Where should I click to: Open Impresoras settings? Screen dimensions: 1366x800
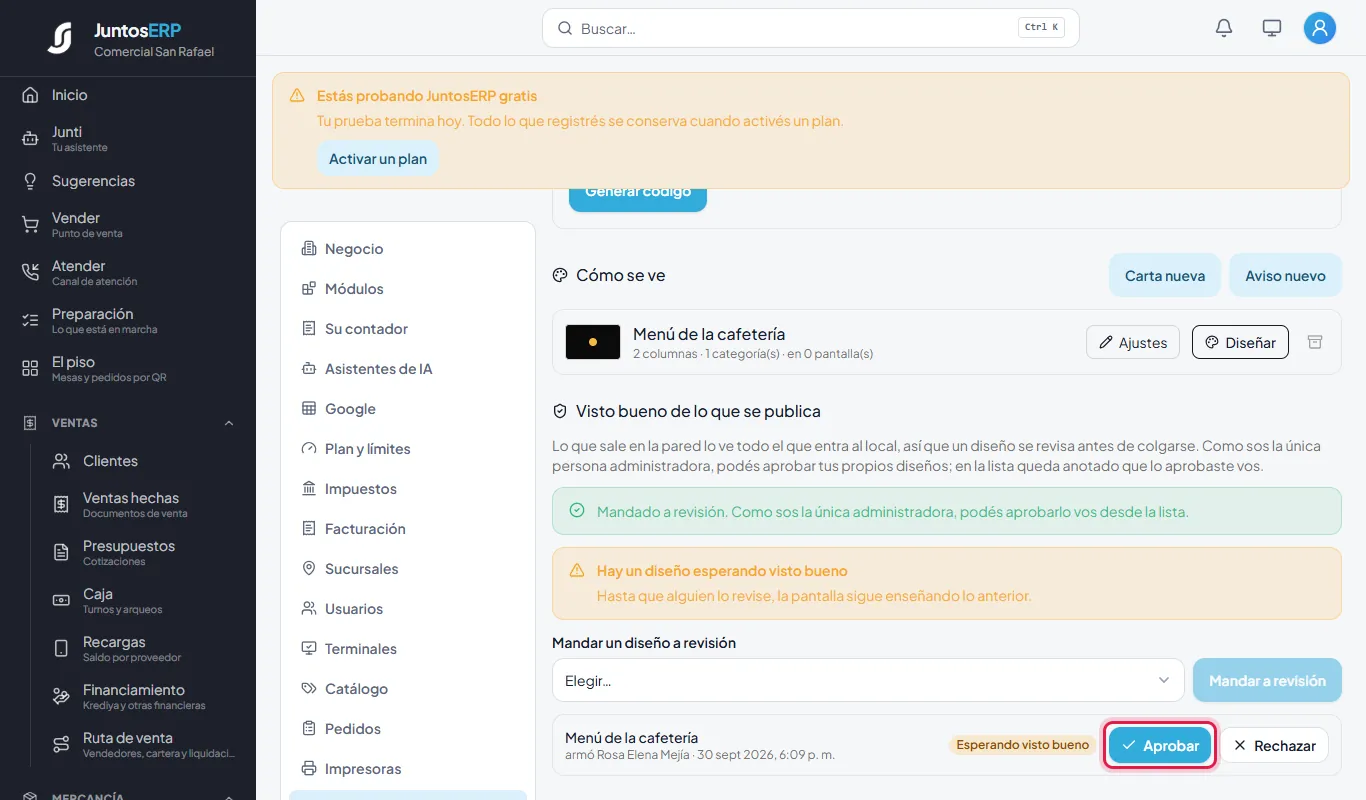pos(408,769)
